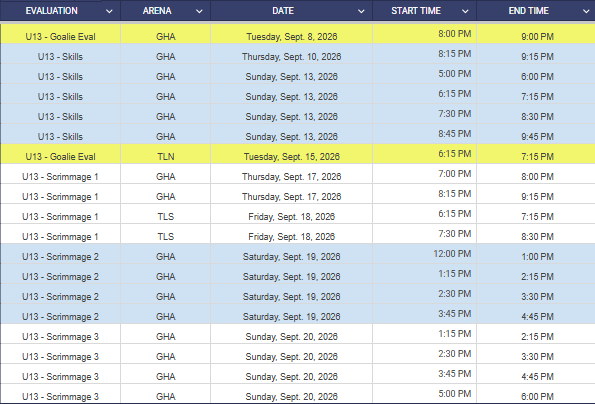This screenshot has width=595, height=404.
Task: Open the EVALUATION column filter dropdown
Action: (x=109, y=11)
